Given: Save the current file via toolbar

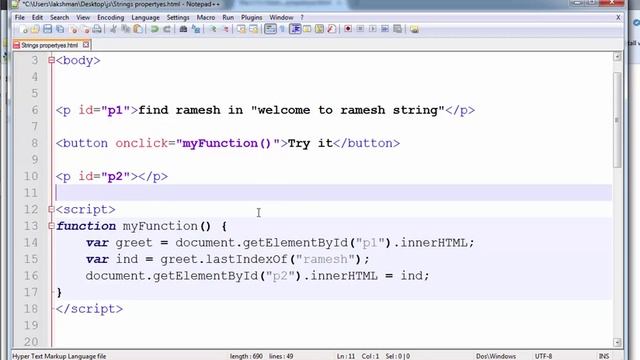Looking at the screenshot, I should click(x=47, y=29).
